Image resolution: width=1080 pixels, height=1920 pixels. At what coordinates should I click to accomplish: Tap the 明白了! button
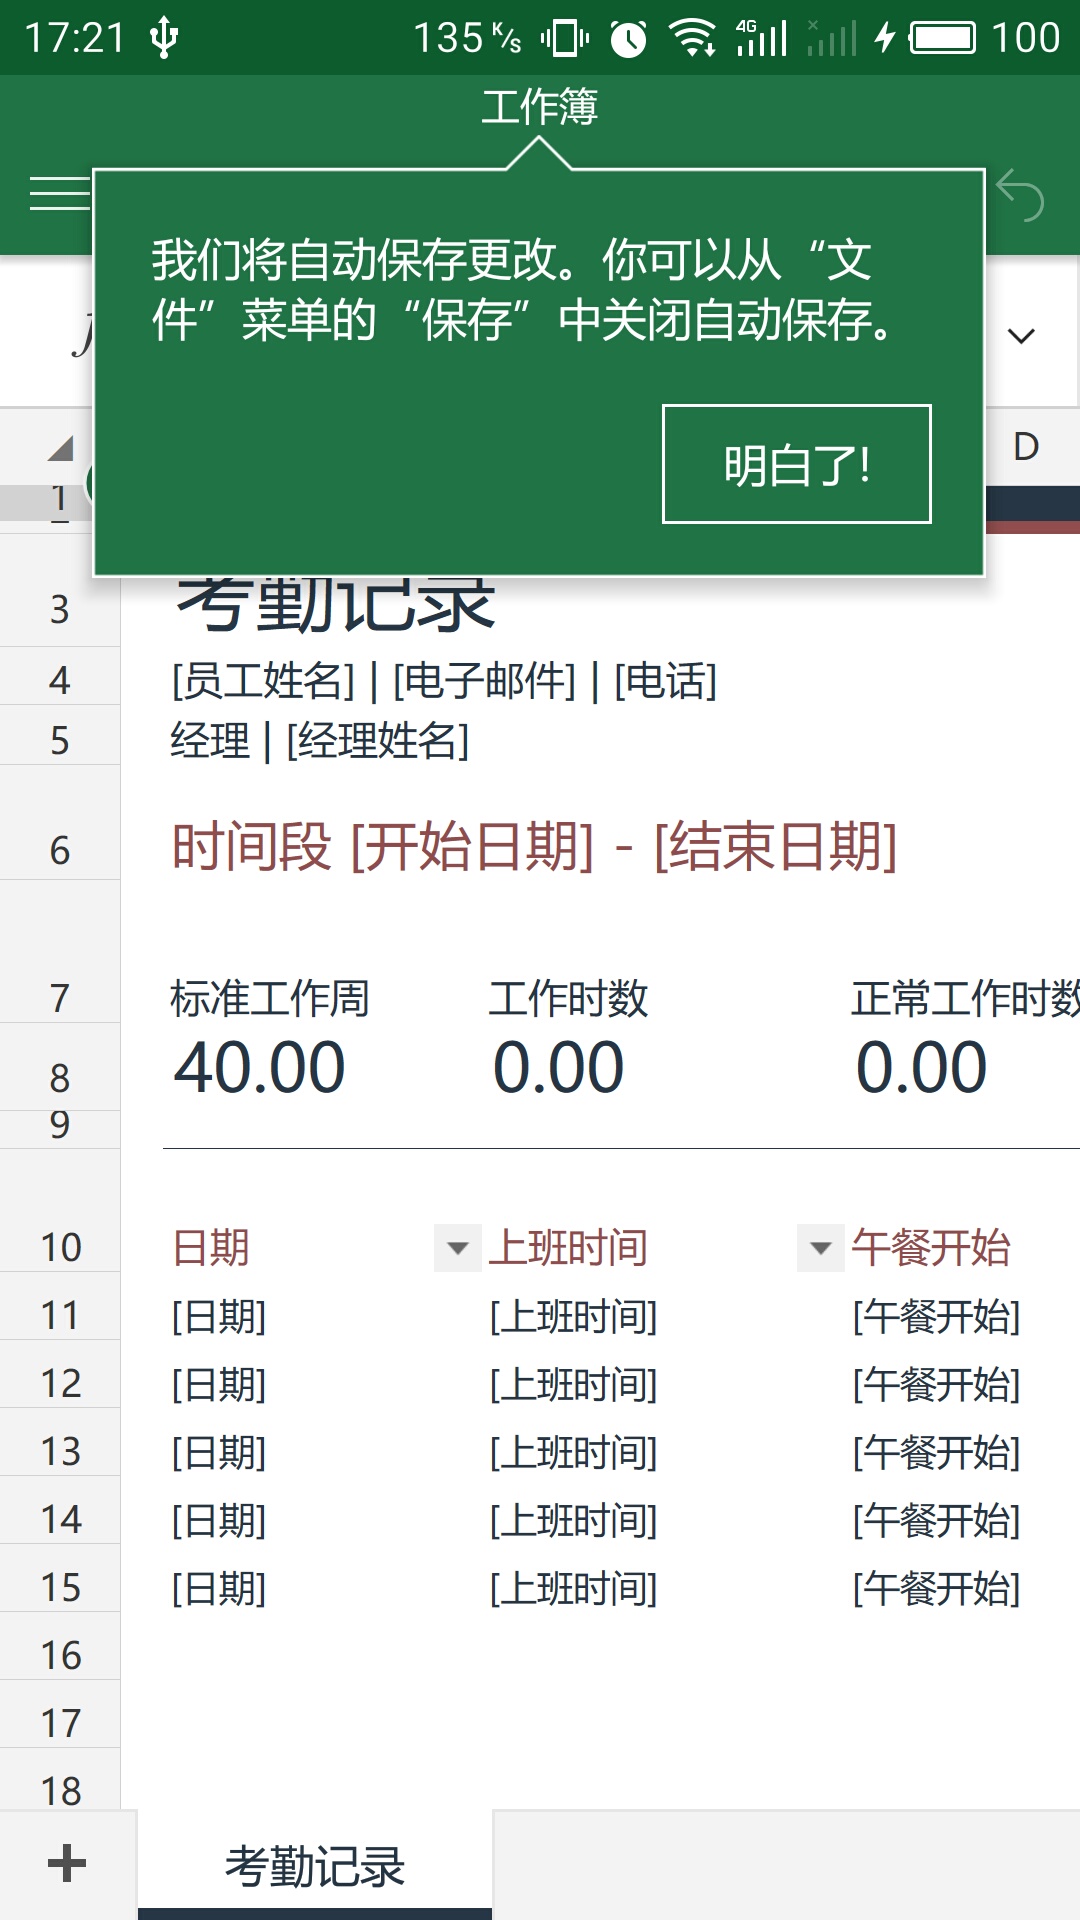click(x=796, y=464)
